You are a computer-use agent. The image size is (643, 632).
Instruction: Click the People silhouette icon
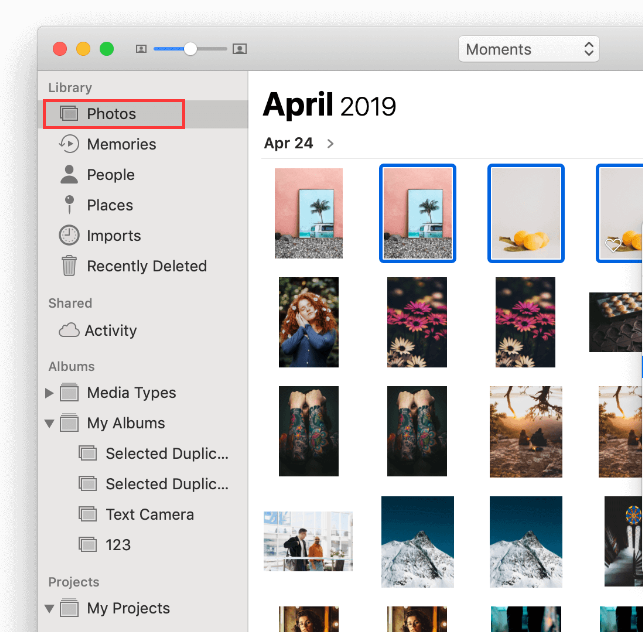(69, 174)
